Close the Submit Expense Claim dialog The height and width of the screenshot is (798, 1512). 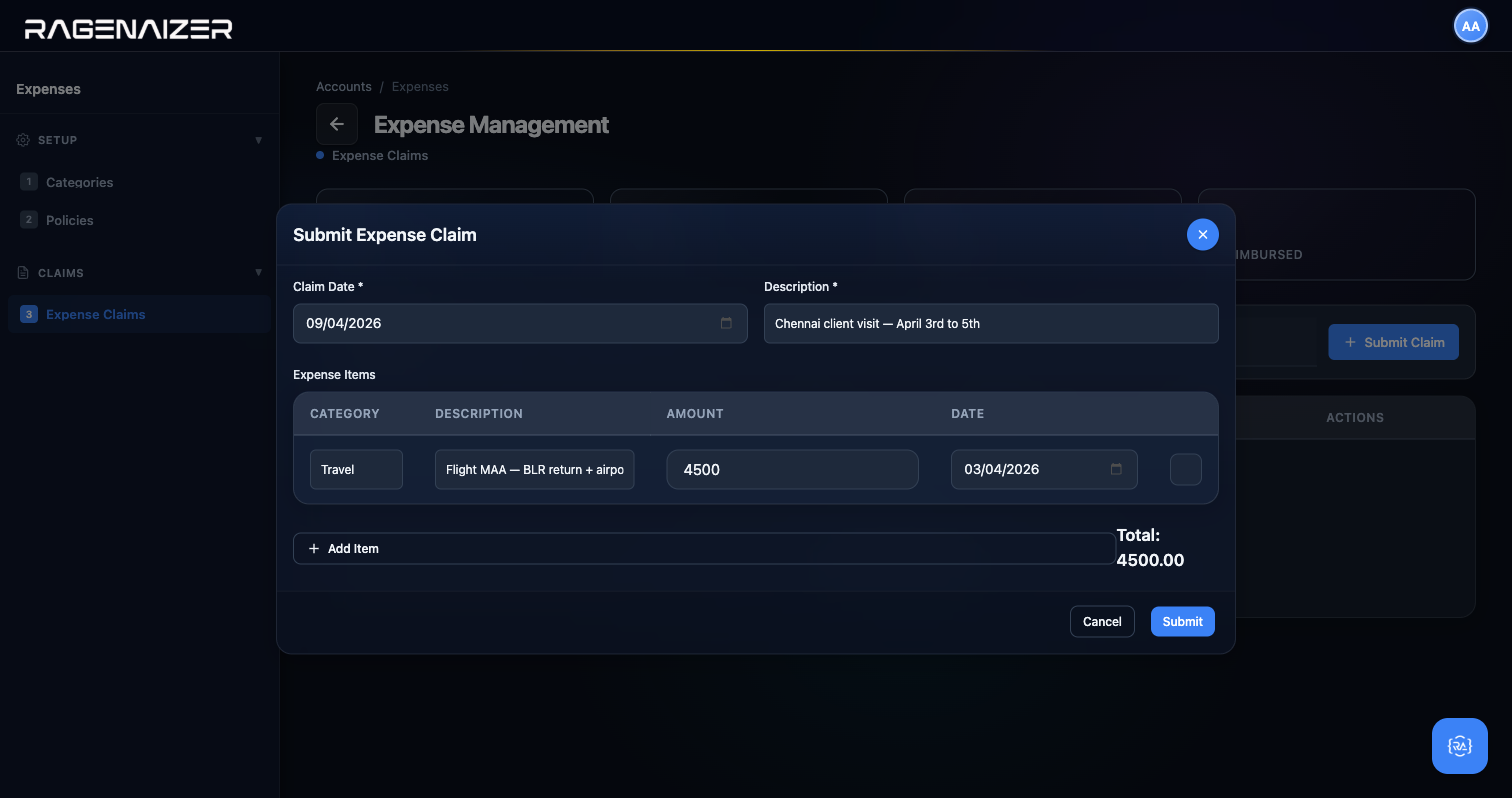point(1202,234)
